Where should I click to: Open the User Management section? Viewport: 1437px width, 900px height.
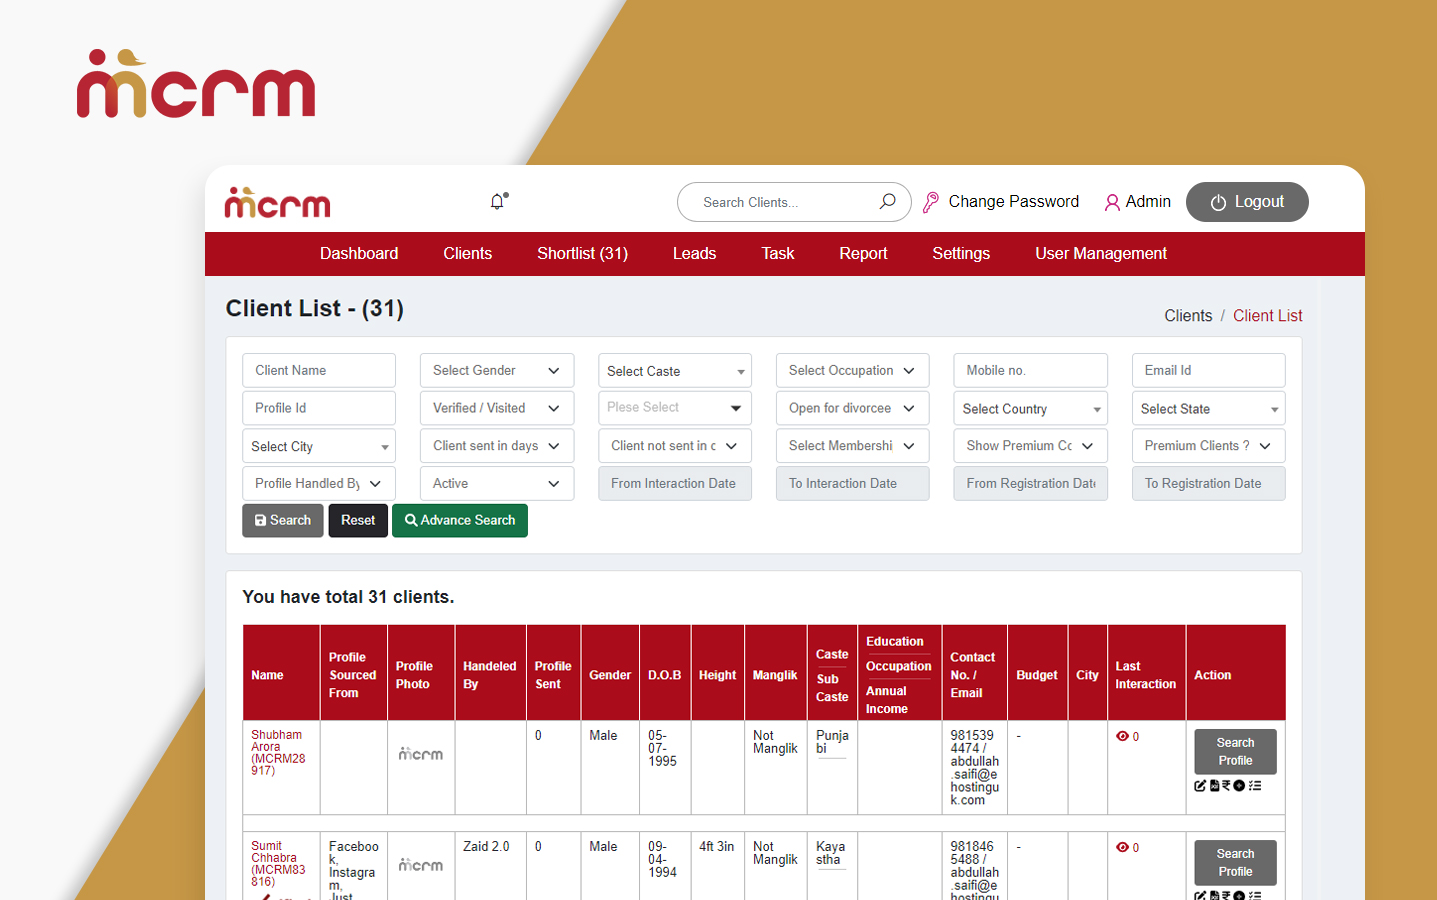click(1101, 253)
